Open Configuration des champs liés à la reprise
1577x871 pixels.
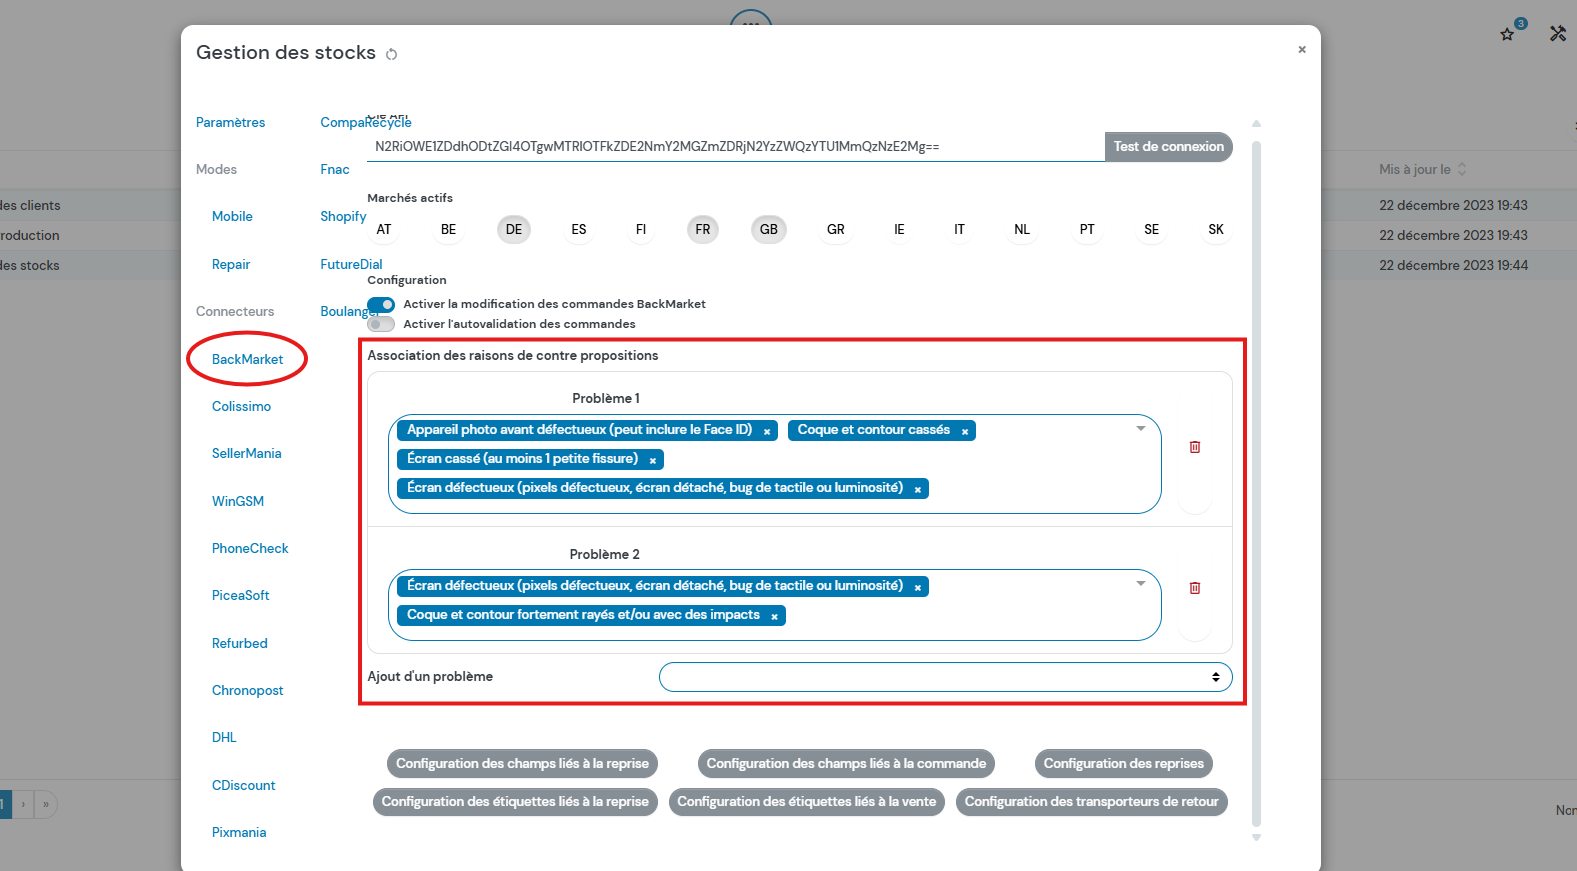click(522, 763)
